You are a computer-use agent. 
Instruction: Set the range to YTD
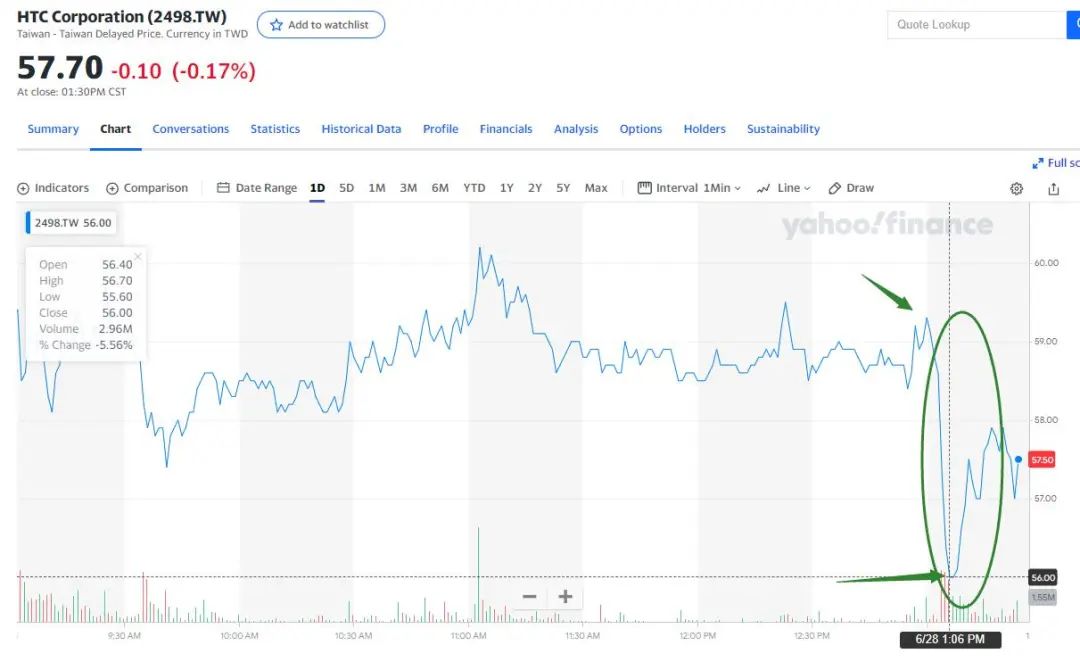(474, 188)
